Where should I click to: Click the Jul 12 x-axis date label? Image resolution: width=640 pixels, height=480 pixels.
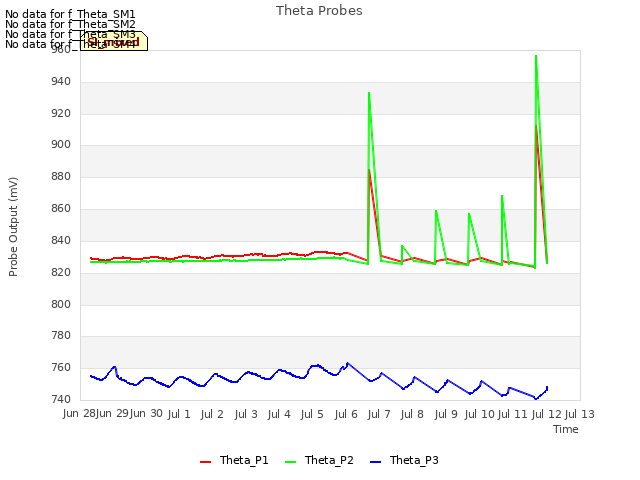coord(547,414)
